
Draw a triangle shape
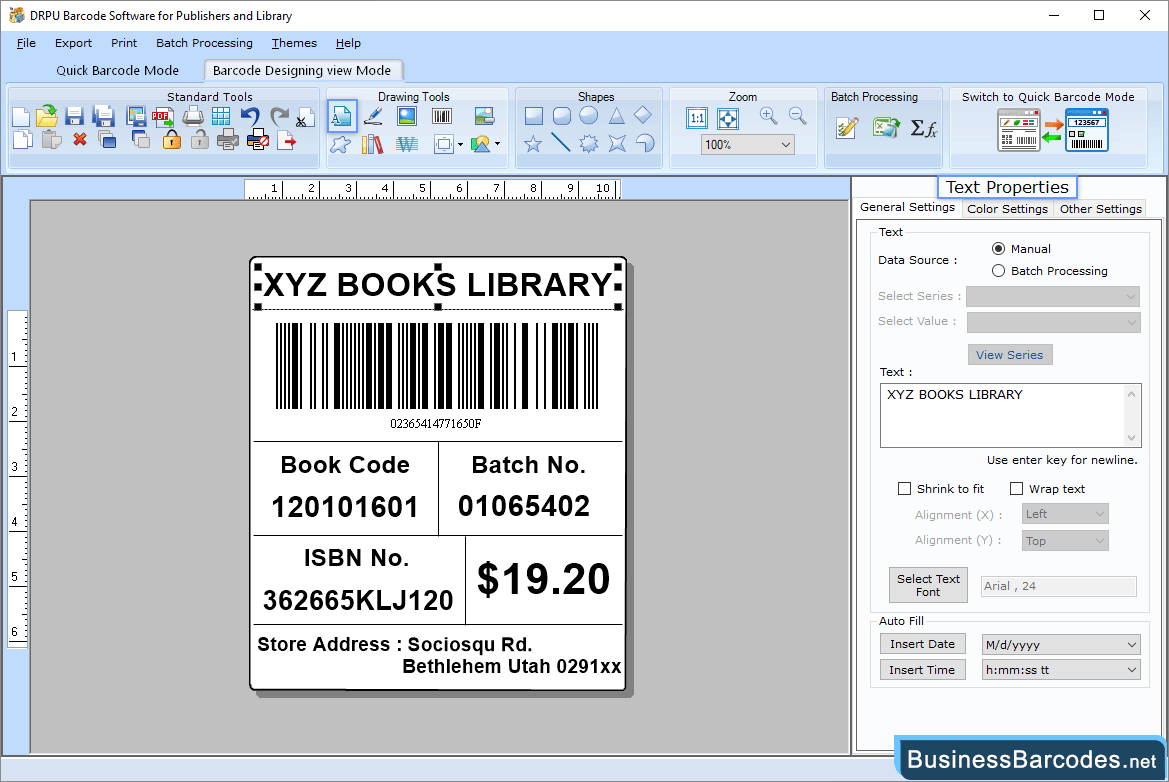pyautogui.click(x=617, y=116)
